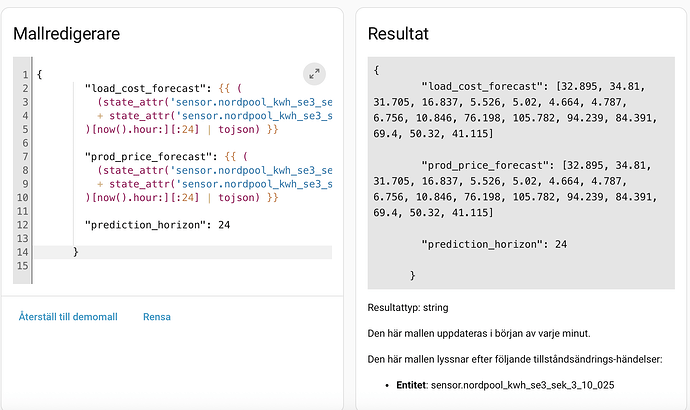
Task: Select line number 1 in gutter
Action: click(x=26, y=75)
